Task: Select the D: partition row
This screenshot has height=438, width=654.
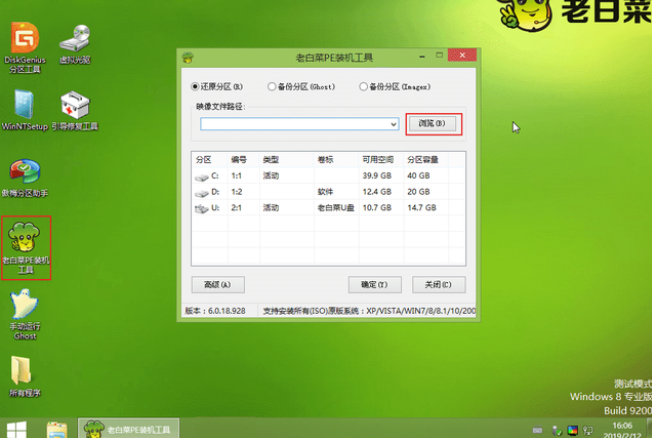Action: 328,192
